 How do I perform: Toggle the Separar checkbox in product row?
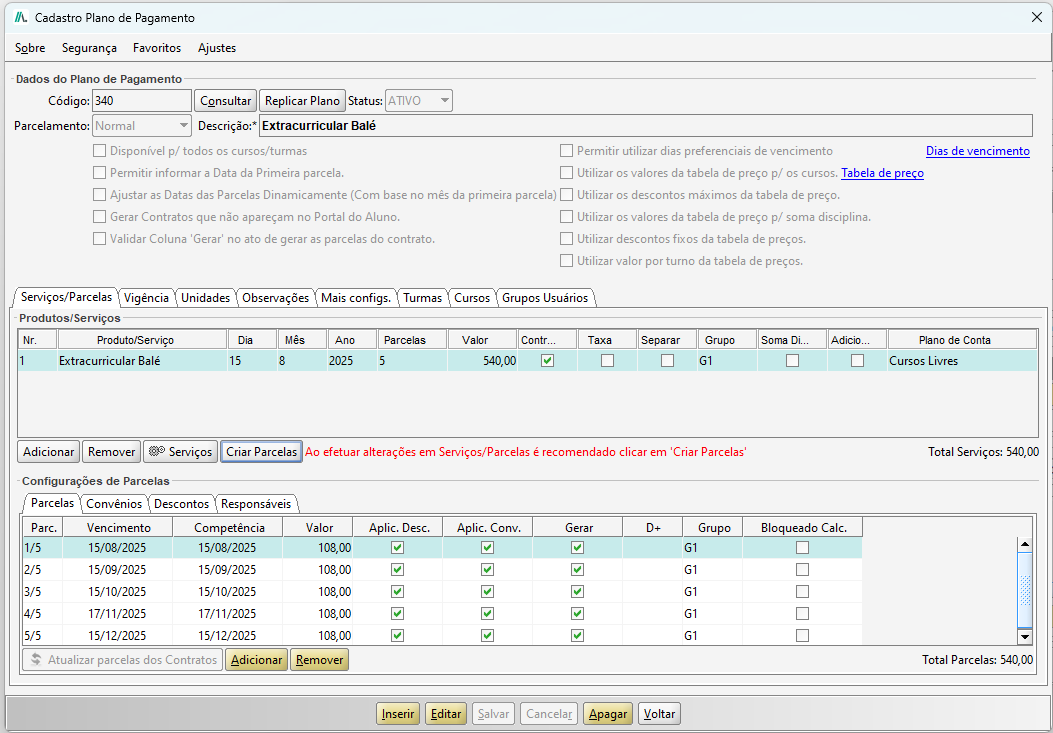(x=667, y=361)
